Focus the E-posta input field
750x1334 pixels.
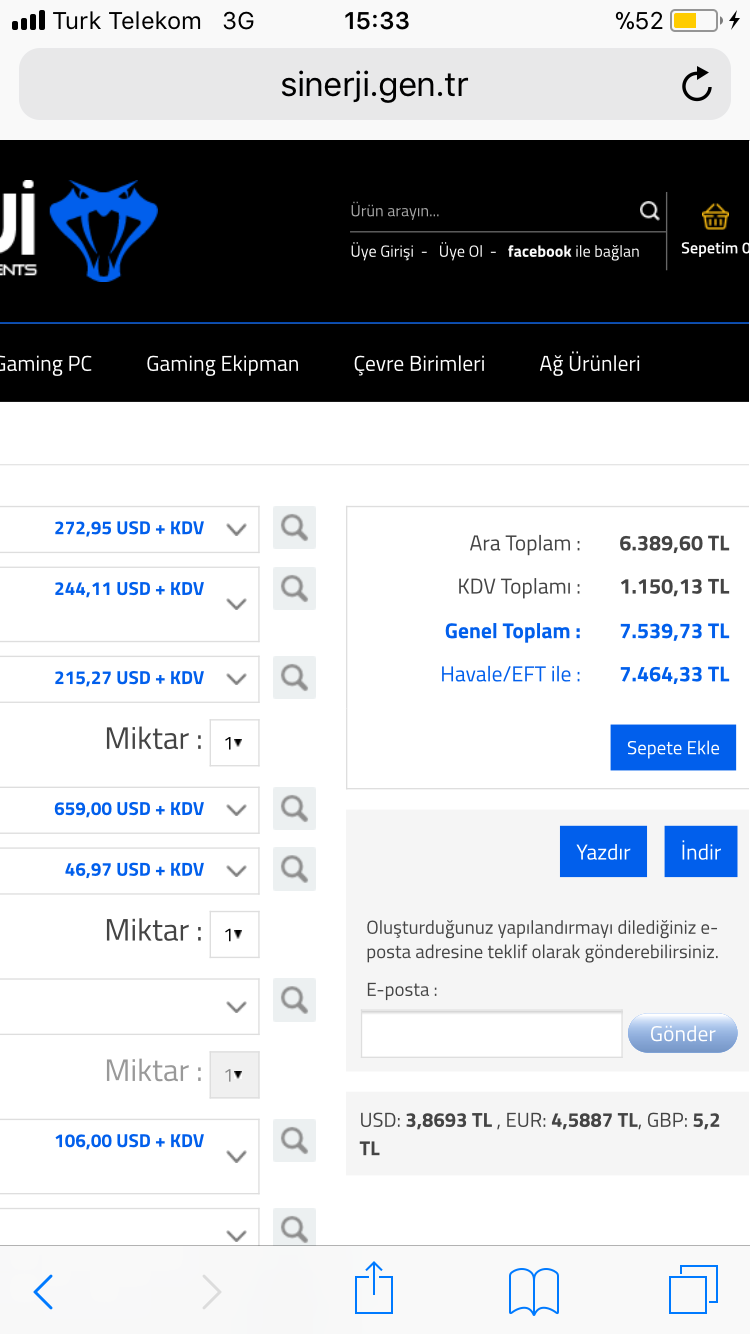(491, 1034)
